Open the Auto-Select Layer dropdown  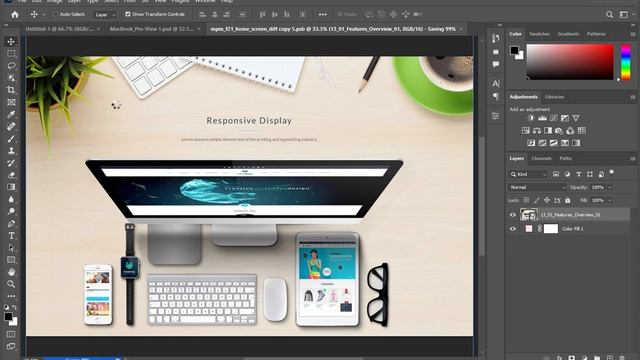pos(105,15)
